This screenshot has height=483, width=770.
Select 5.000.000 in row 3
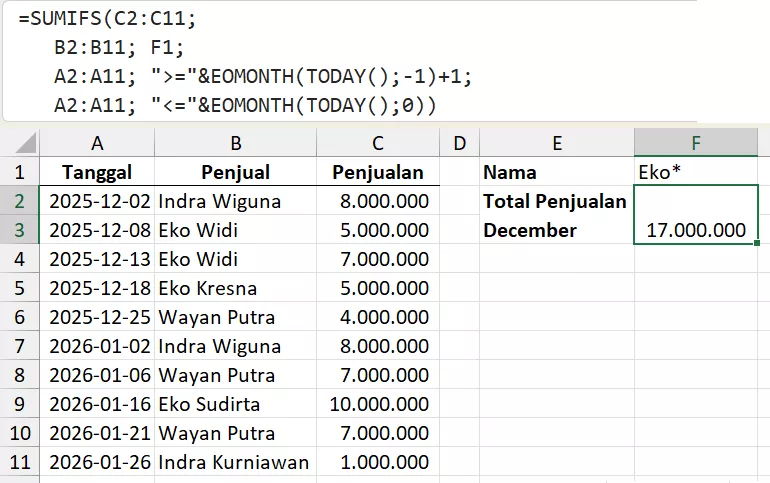click(x=378, y=230)
